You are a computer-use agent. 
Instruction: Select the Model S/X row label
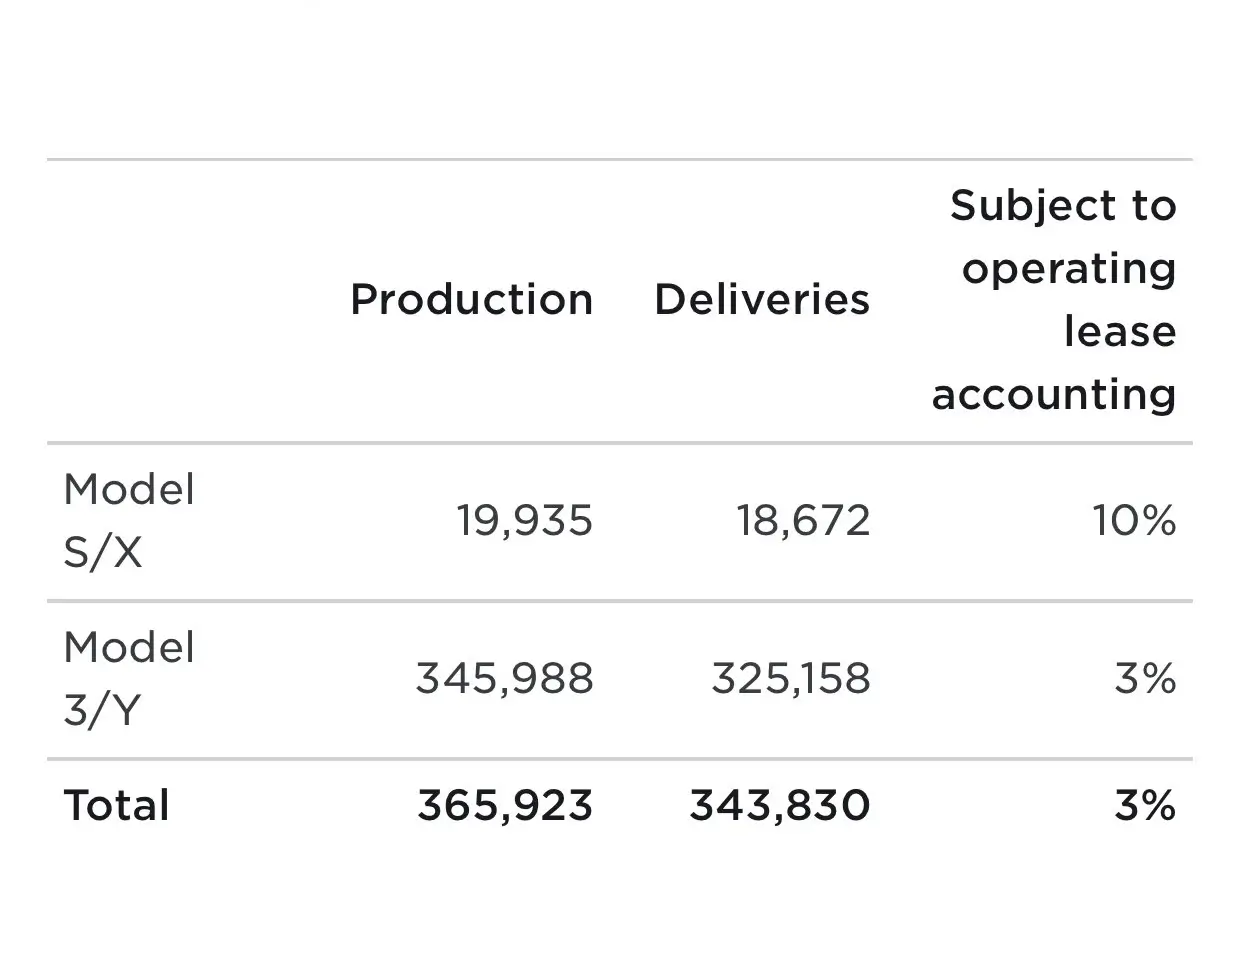[129, 520]
